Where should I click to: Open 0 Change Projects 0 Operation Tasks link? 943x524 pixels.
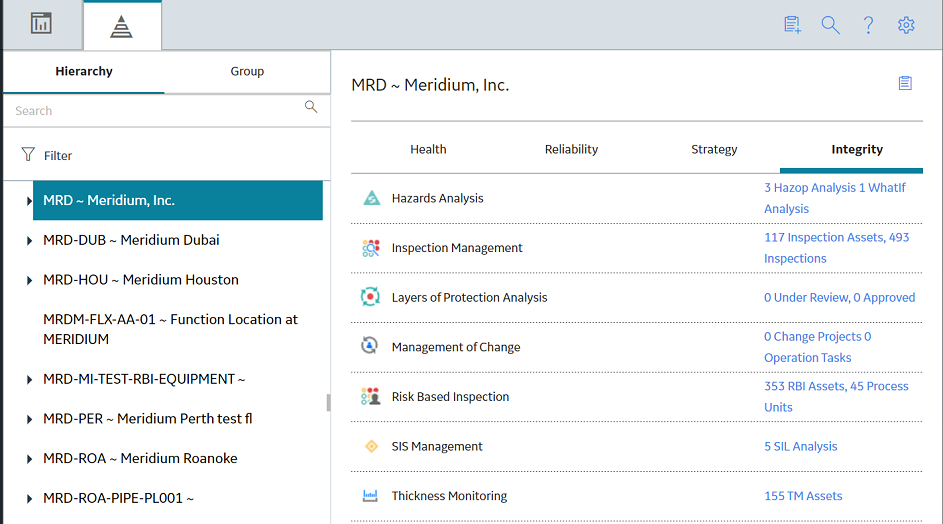[818, 347]
